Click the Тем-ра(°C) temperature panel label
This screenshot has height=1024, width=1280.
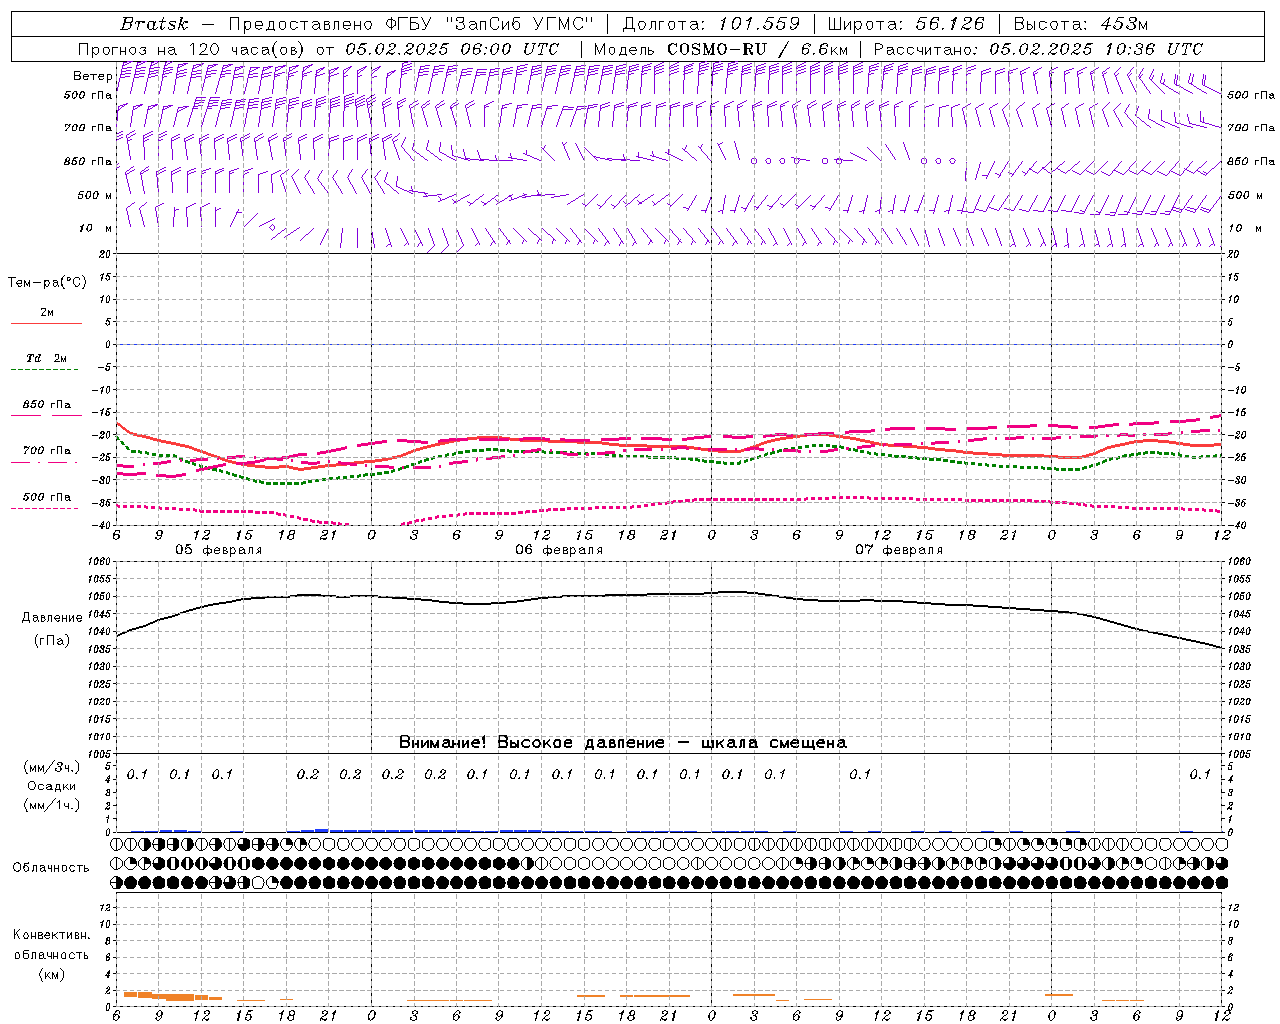tap(47, 282)
